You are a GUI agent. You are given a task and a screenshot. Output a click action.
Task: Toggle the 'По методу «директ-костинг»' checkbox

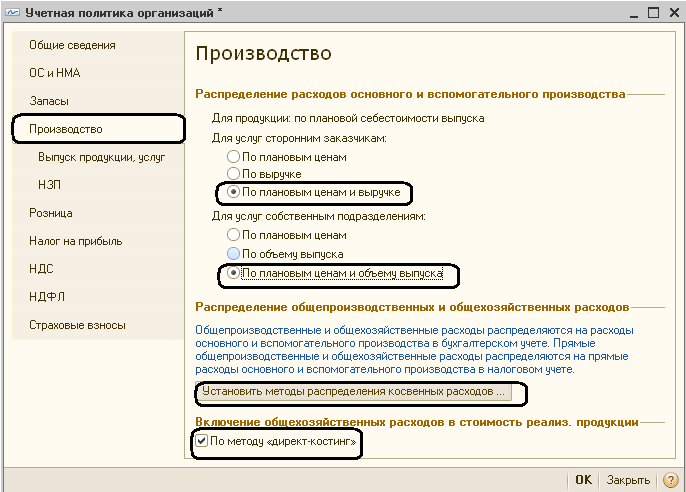click(202, 441)
